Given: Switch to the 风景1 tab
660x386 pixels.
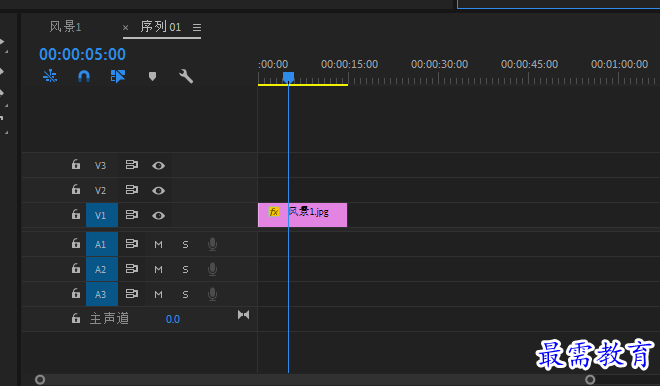Looking at the screenshot, I should click(65, 27).
